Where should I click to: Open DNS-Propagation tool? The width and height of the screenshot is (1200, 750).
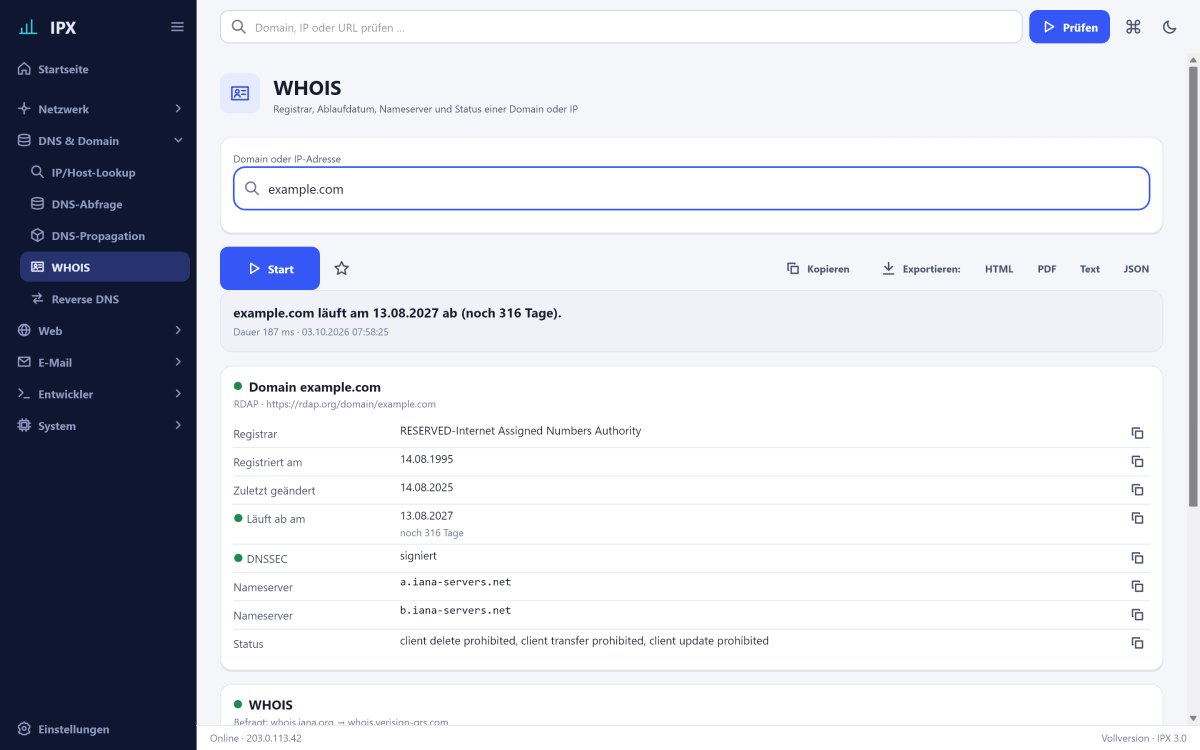pos(105,236)
